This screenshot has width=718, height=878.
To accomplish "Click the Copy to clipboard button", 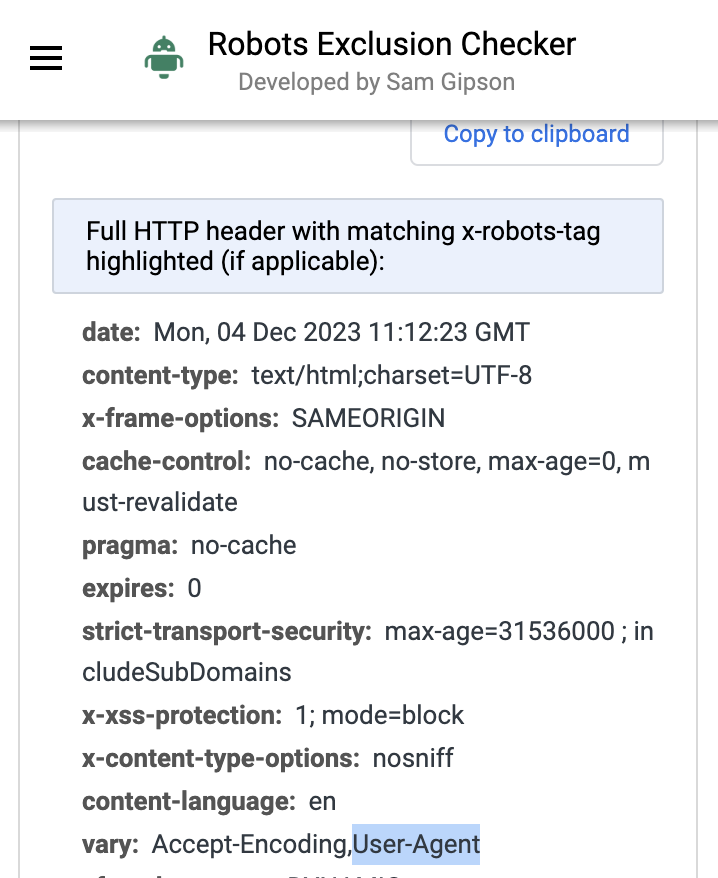I will (537, 136).
